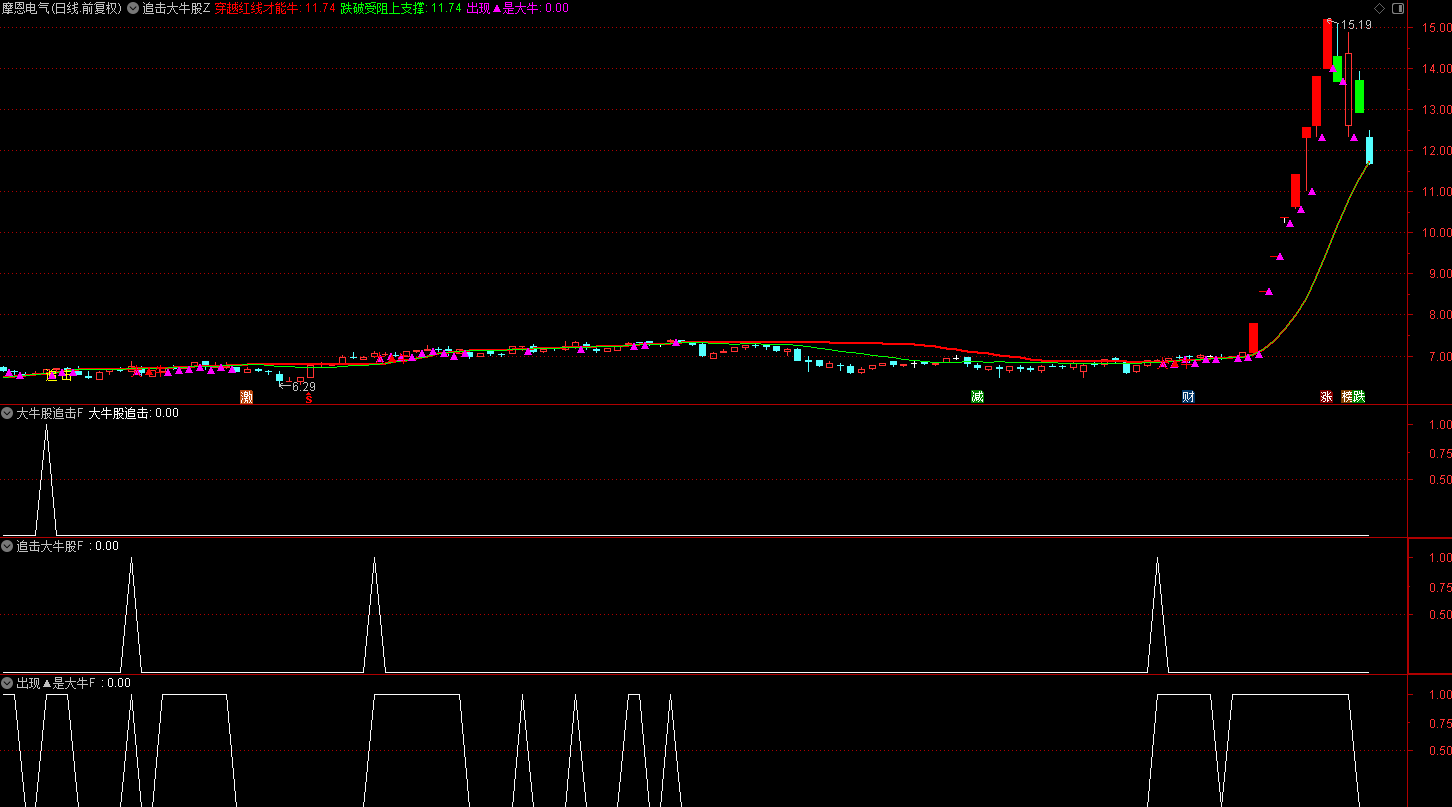Expand the 出现▲是大牛F indicator dropdown
This screenshot has width=1452, height=807.
(x=7, y=684)
